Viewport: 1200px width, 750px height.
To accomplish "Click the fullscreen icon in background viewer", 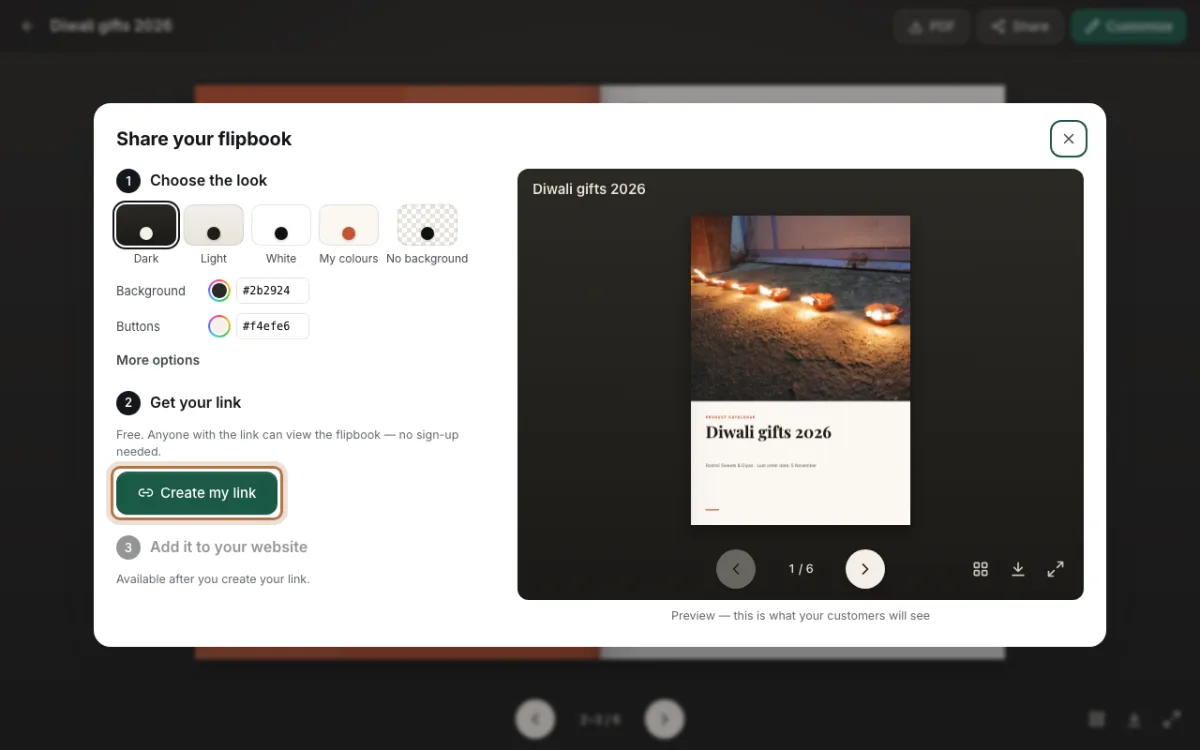I will (1172, 719).
